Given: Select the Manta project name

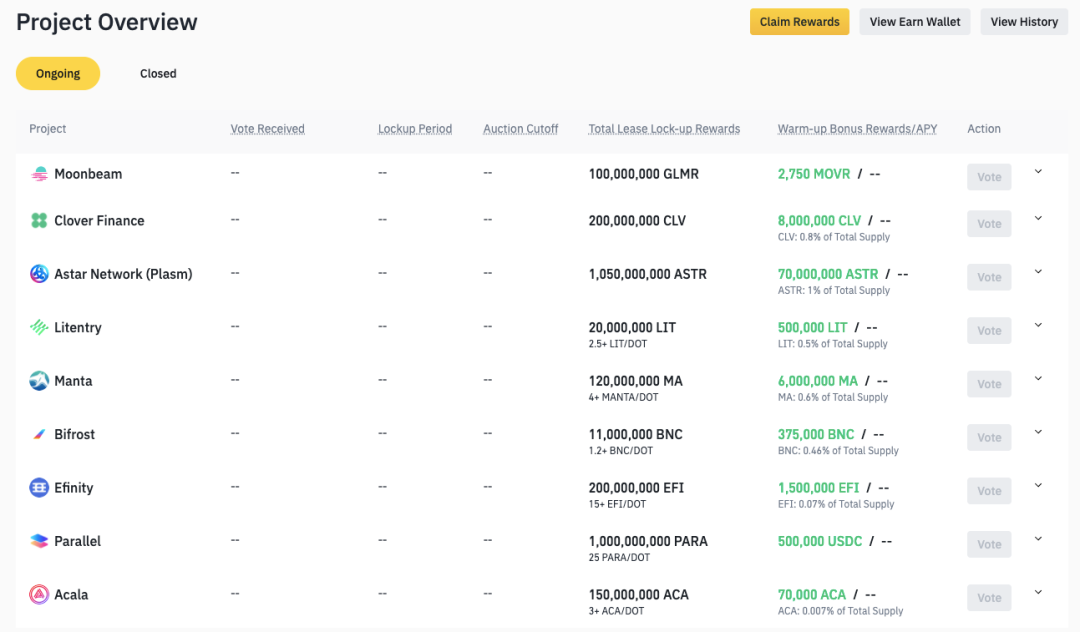Looking at the screenshot, I should tap(73, 381).
